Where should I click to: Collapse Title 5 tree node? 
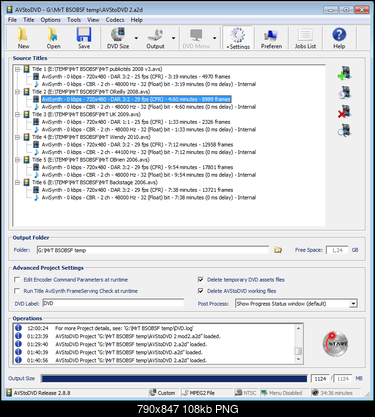pos(17,160)
